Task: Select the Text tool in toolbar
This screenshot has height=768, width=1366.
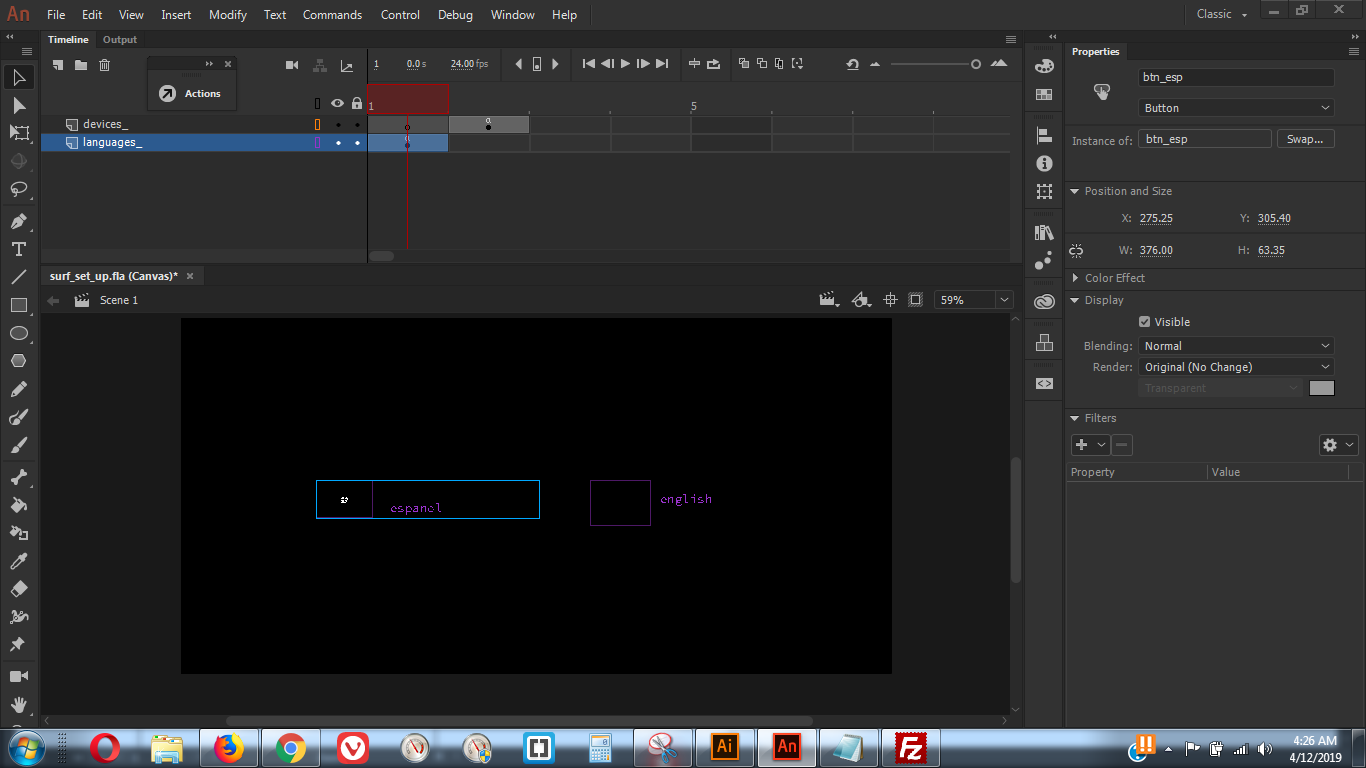Action: pyautogui.click(x=18, y=249)
